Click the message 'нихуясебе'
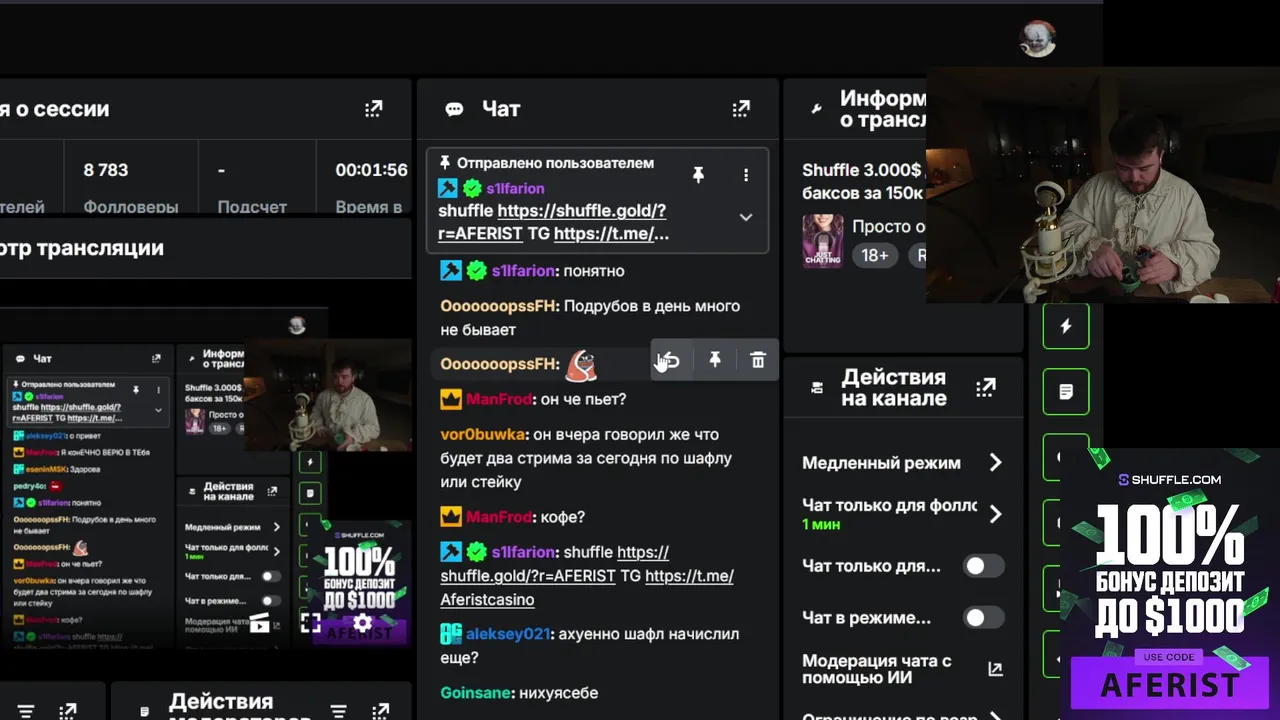Screen dimensions: 1280x720 pos(560,693)
